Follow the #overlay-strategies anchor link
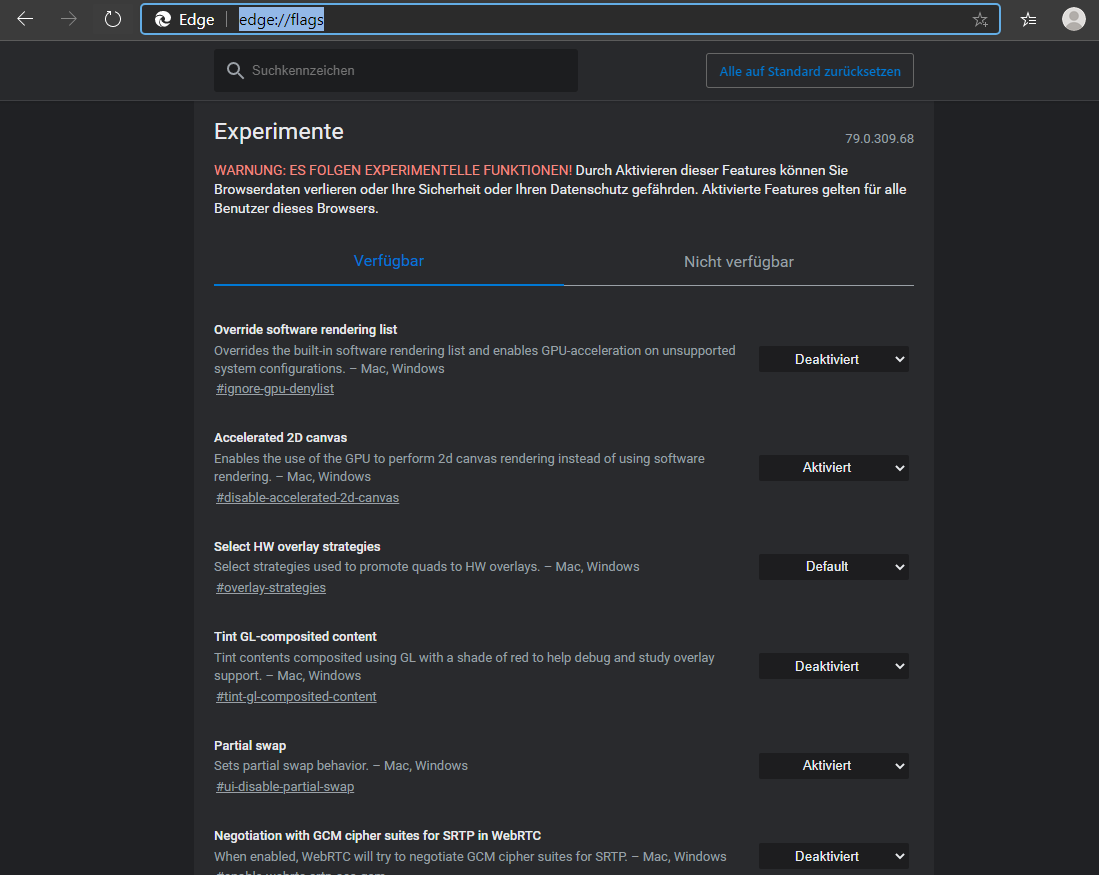The height and width of the screenshot is (875, 1099). click(271, 588)
